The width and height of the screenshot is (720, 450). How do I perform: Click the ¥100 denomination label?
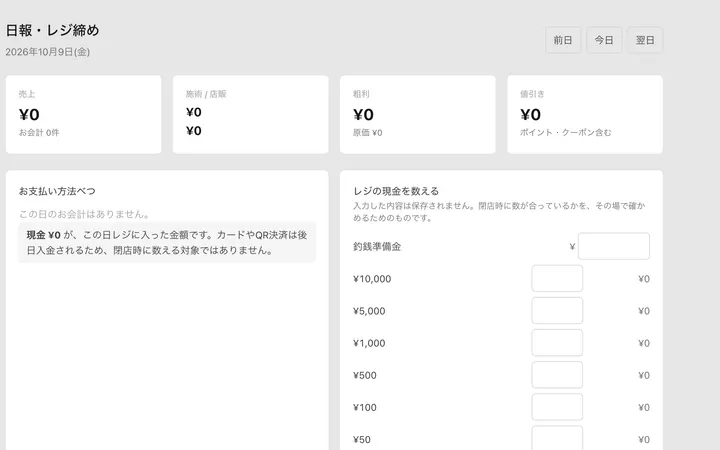click(x=365, y=407)
